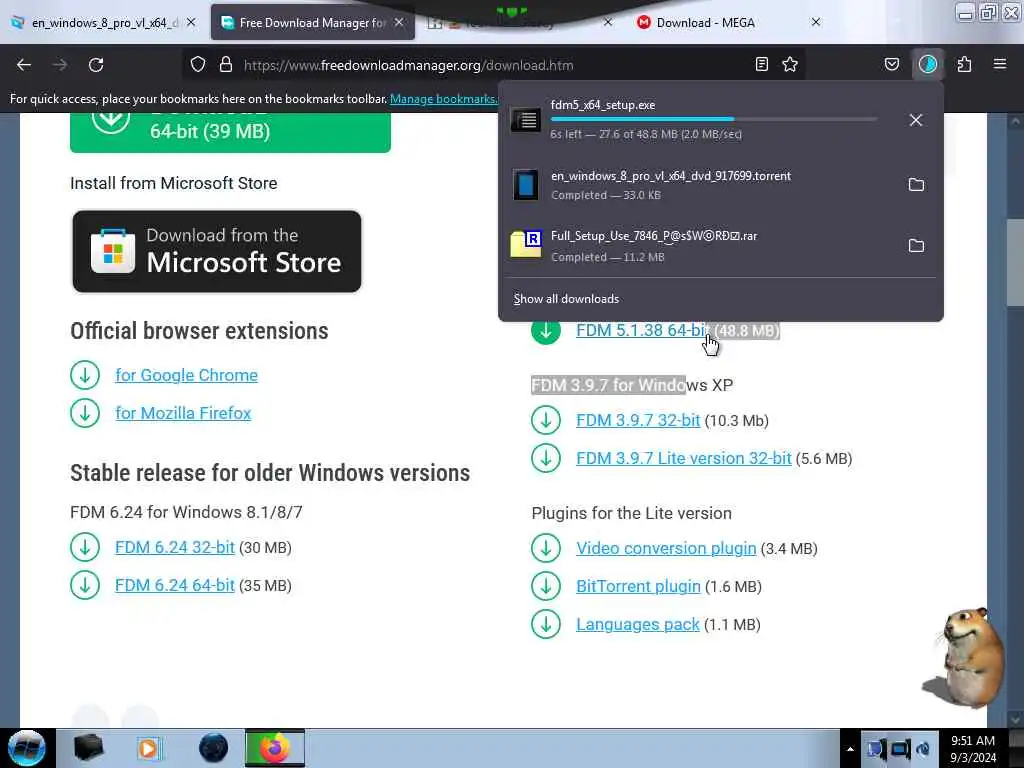The image size is (1024, 768).
Task: Download FDM 6.24 64-bit link
Action: 175,585
